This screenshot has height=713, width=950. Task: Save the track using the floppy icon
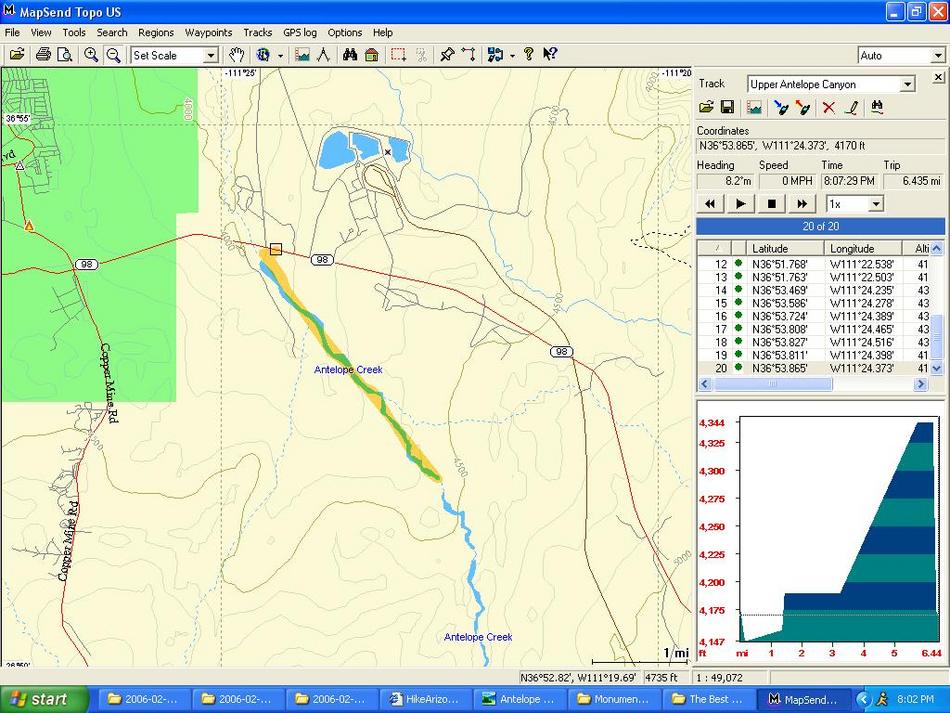[x=727, y=108]
